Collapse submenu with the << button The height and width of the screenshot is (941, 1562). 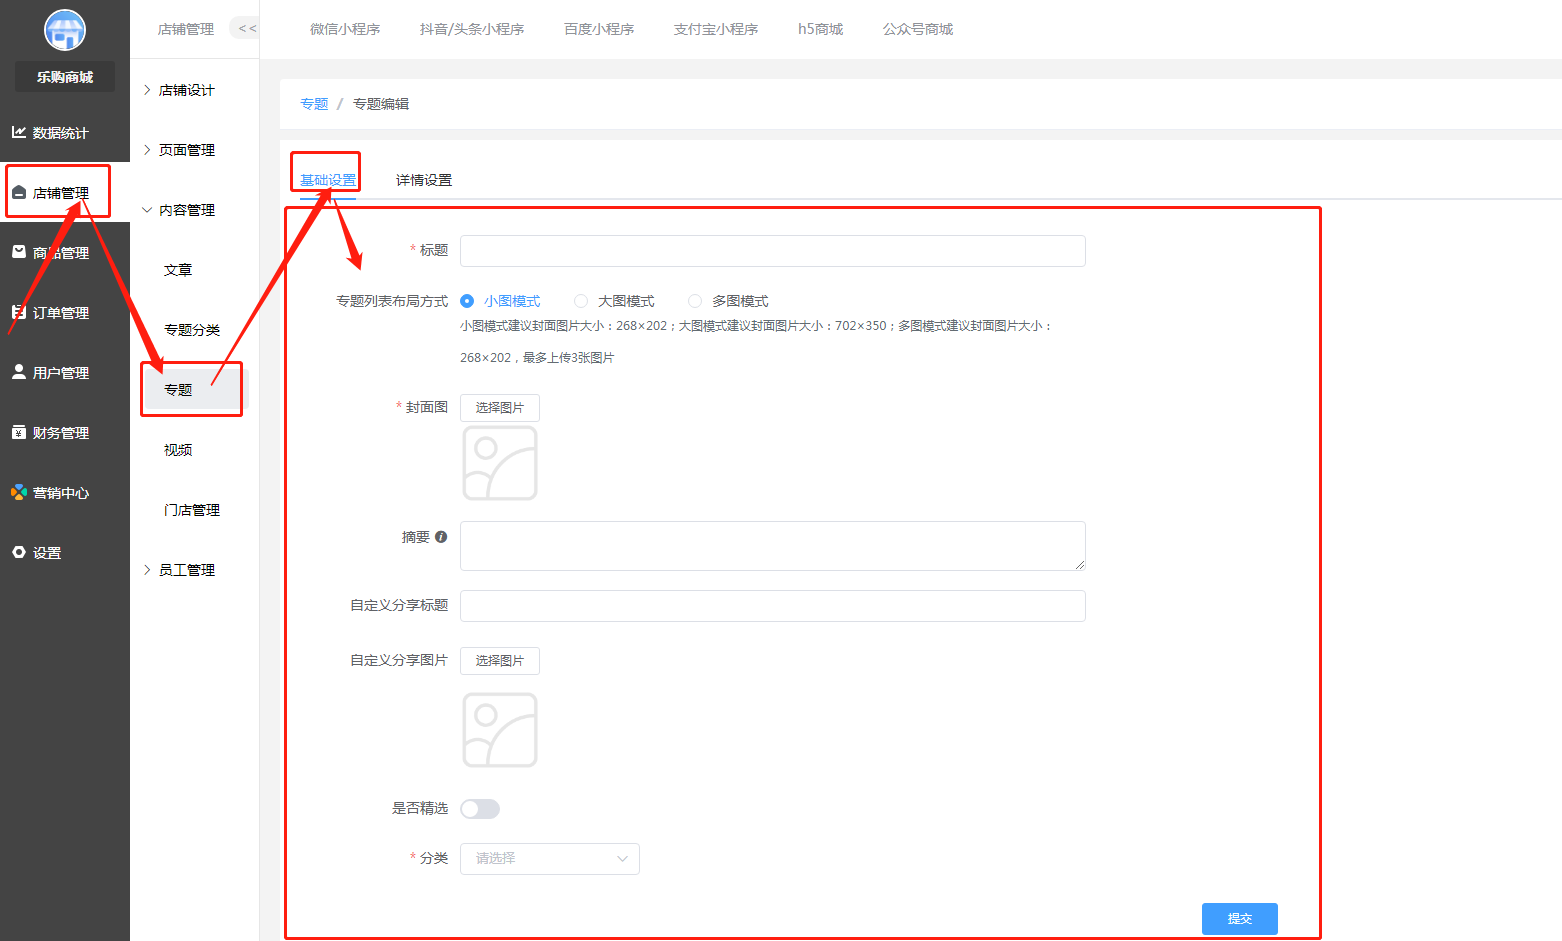(x=246, y=29)
